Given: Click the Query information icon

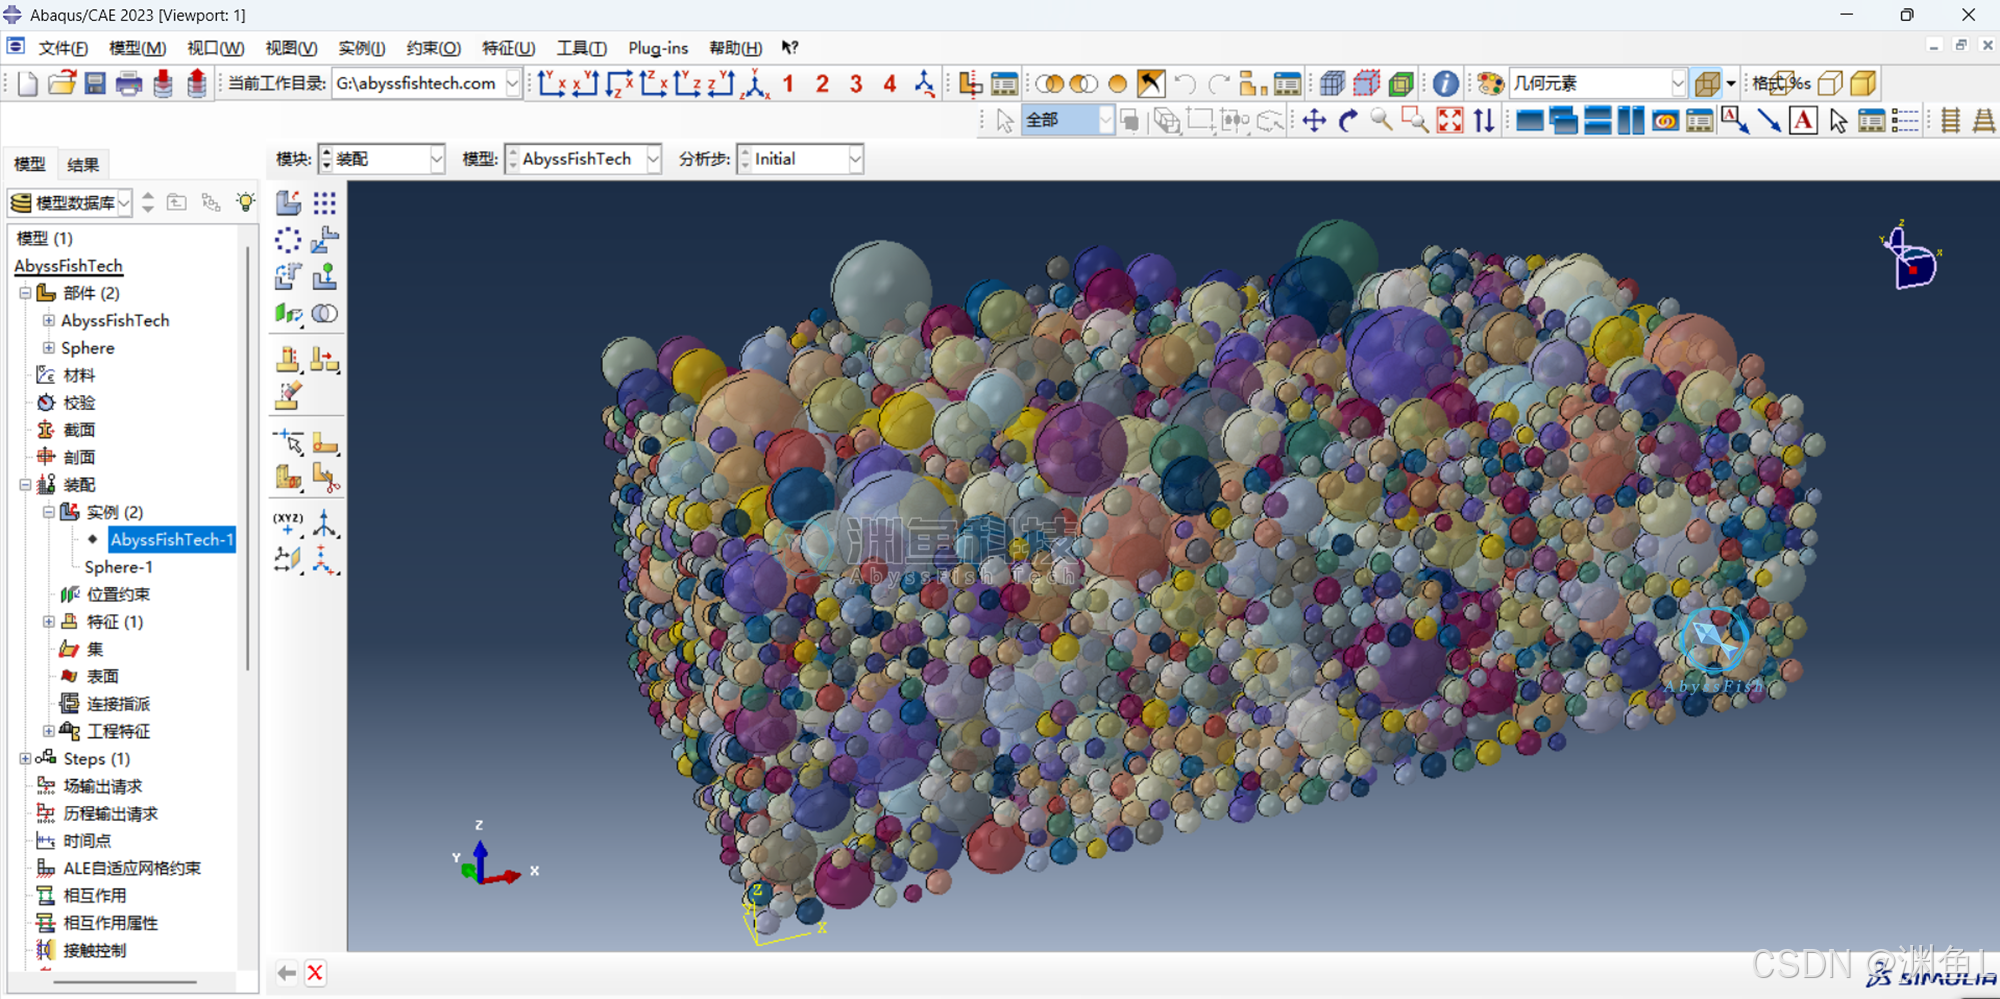Looking at the screenshot, I should click(1445, 84).
